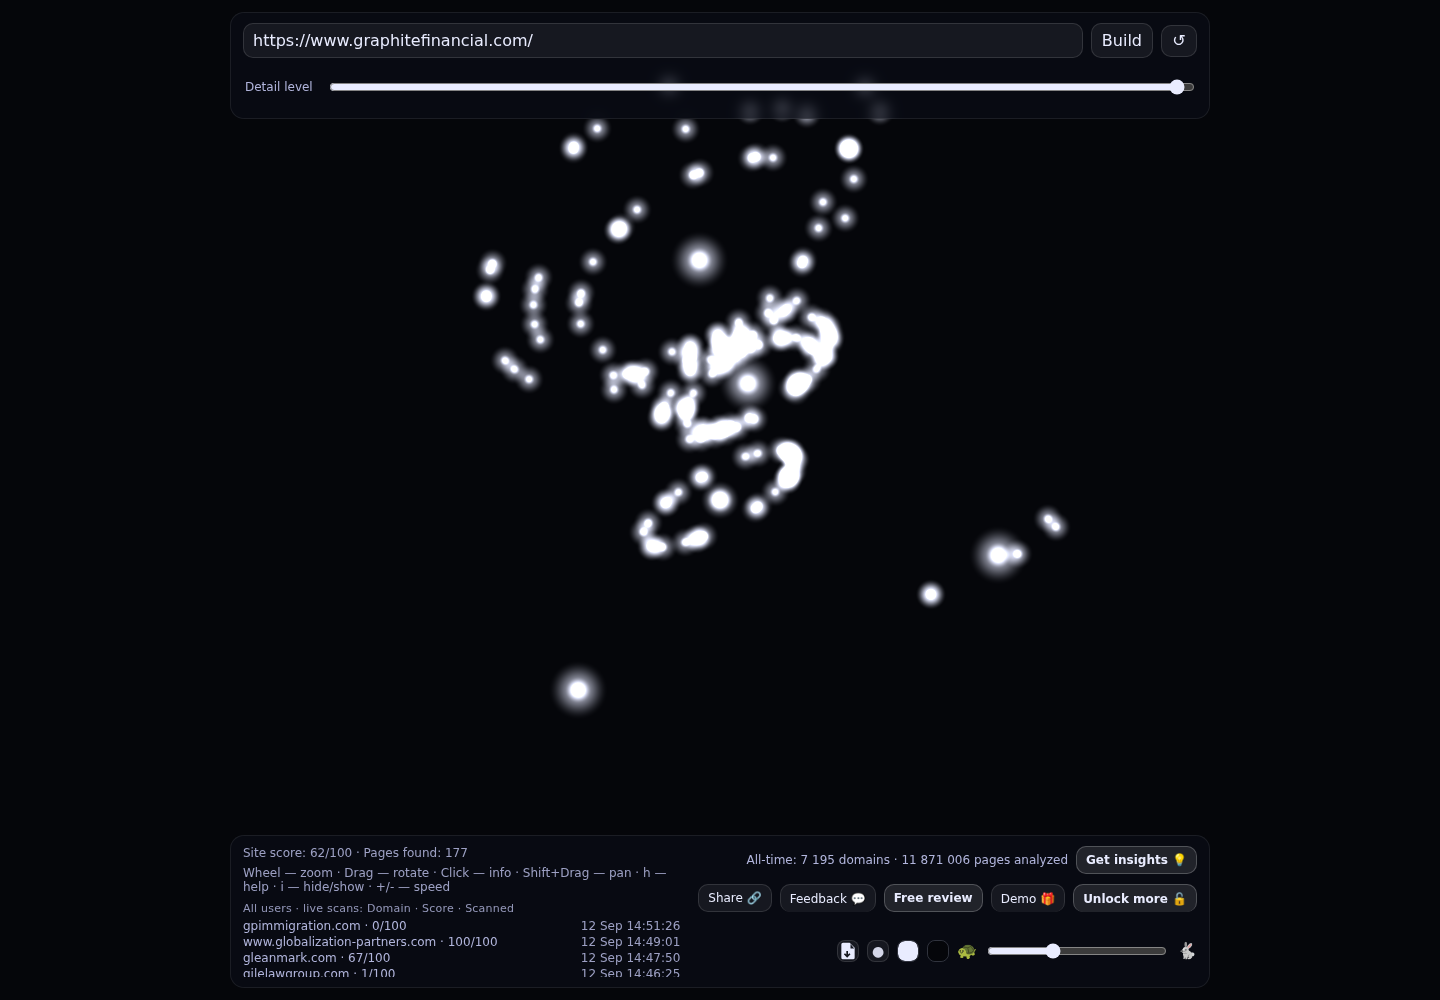Click the turtle slow speed icon
The width and height of the screenshot is (1440, 1000).
967,951
